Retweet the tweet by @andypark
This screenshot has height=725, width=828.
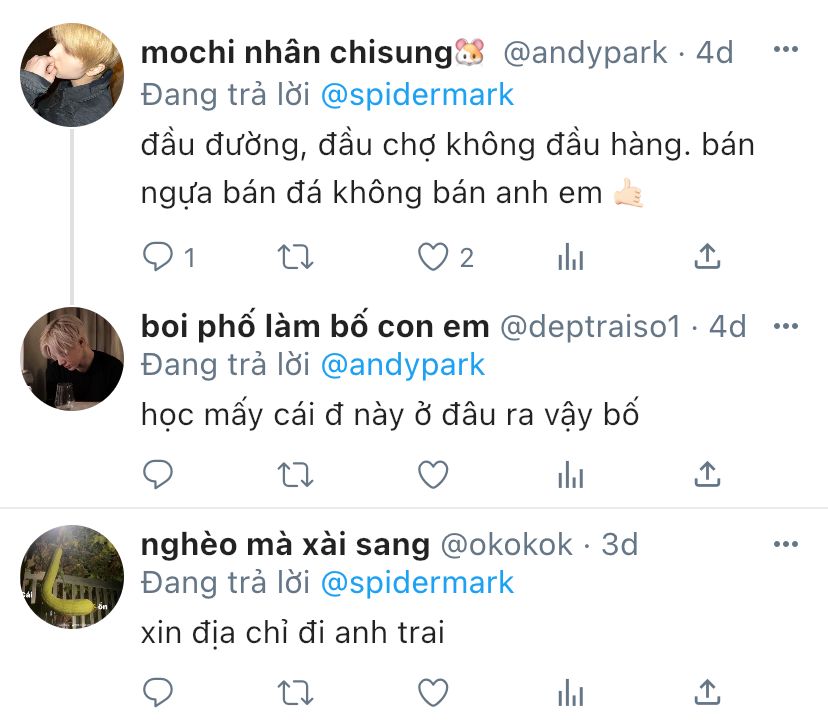pos(296,257)
